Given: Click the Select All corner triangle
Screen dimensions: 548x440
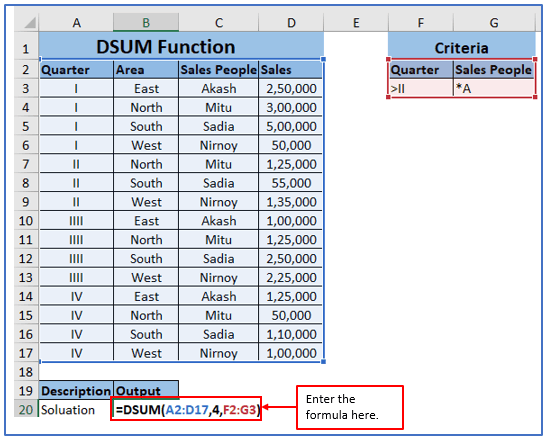Looking at the screenshot, I should (30, 23).
